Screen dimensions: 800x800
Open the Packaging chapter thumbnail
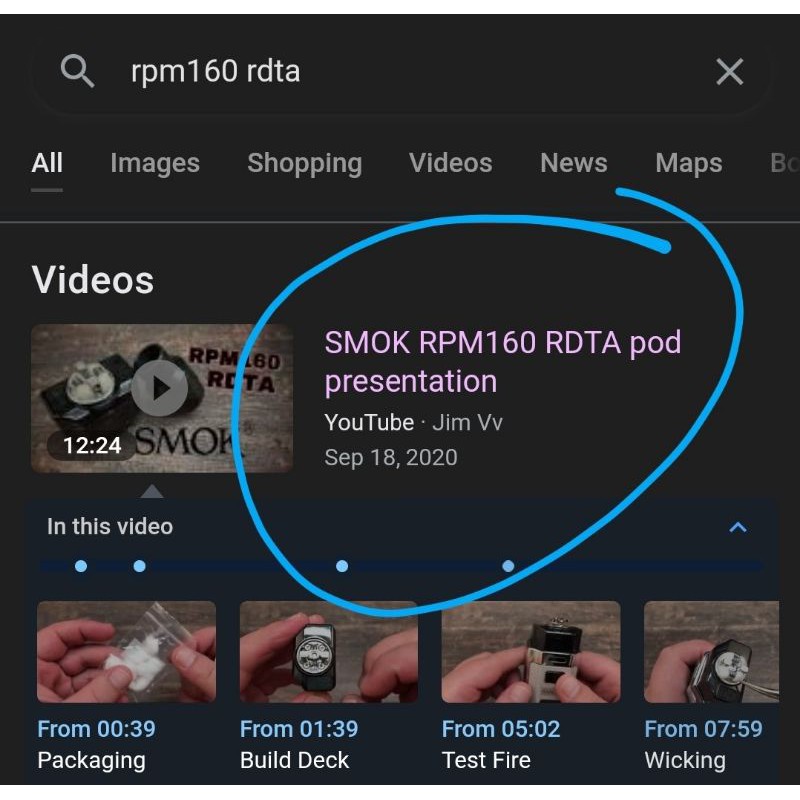pos(127,652)
